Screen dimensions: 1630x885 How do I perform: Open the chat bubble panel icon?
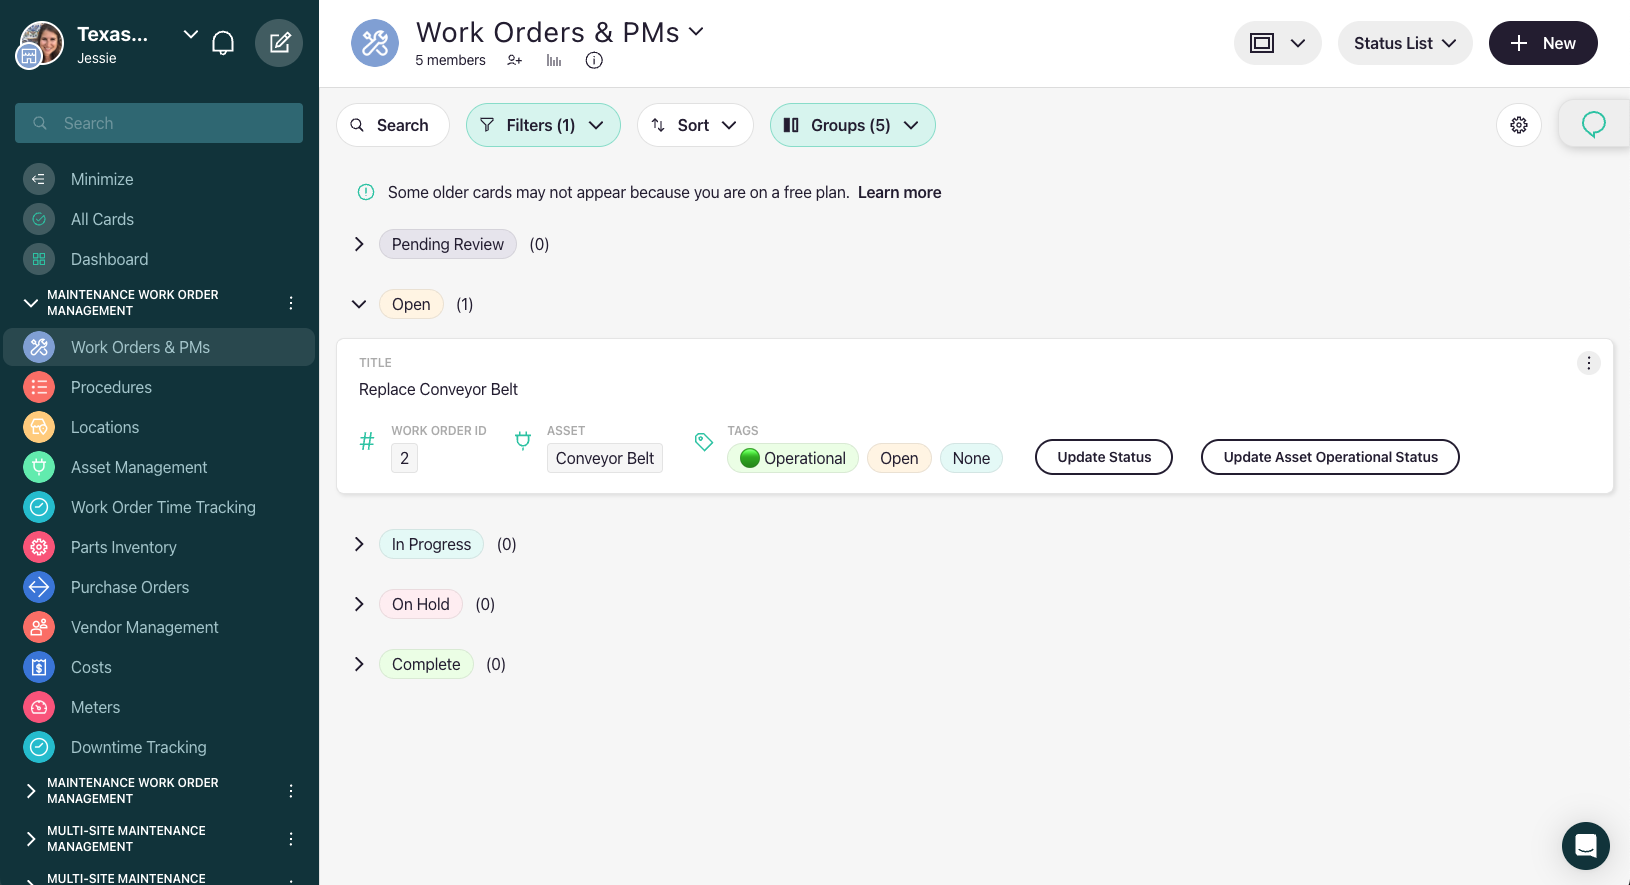pos(1593,124)
